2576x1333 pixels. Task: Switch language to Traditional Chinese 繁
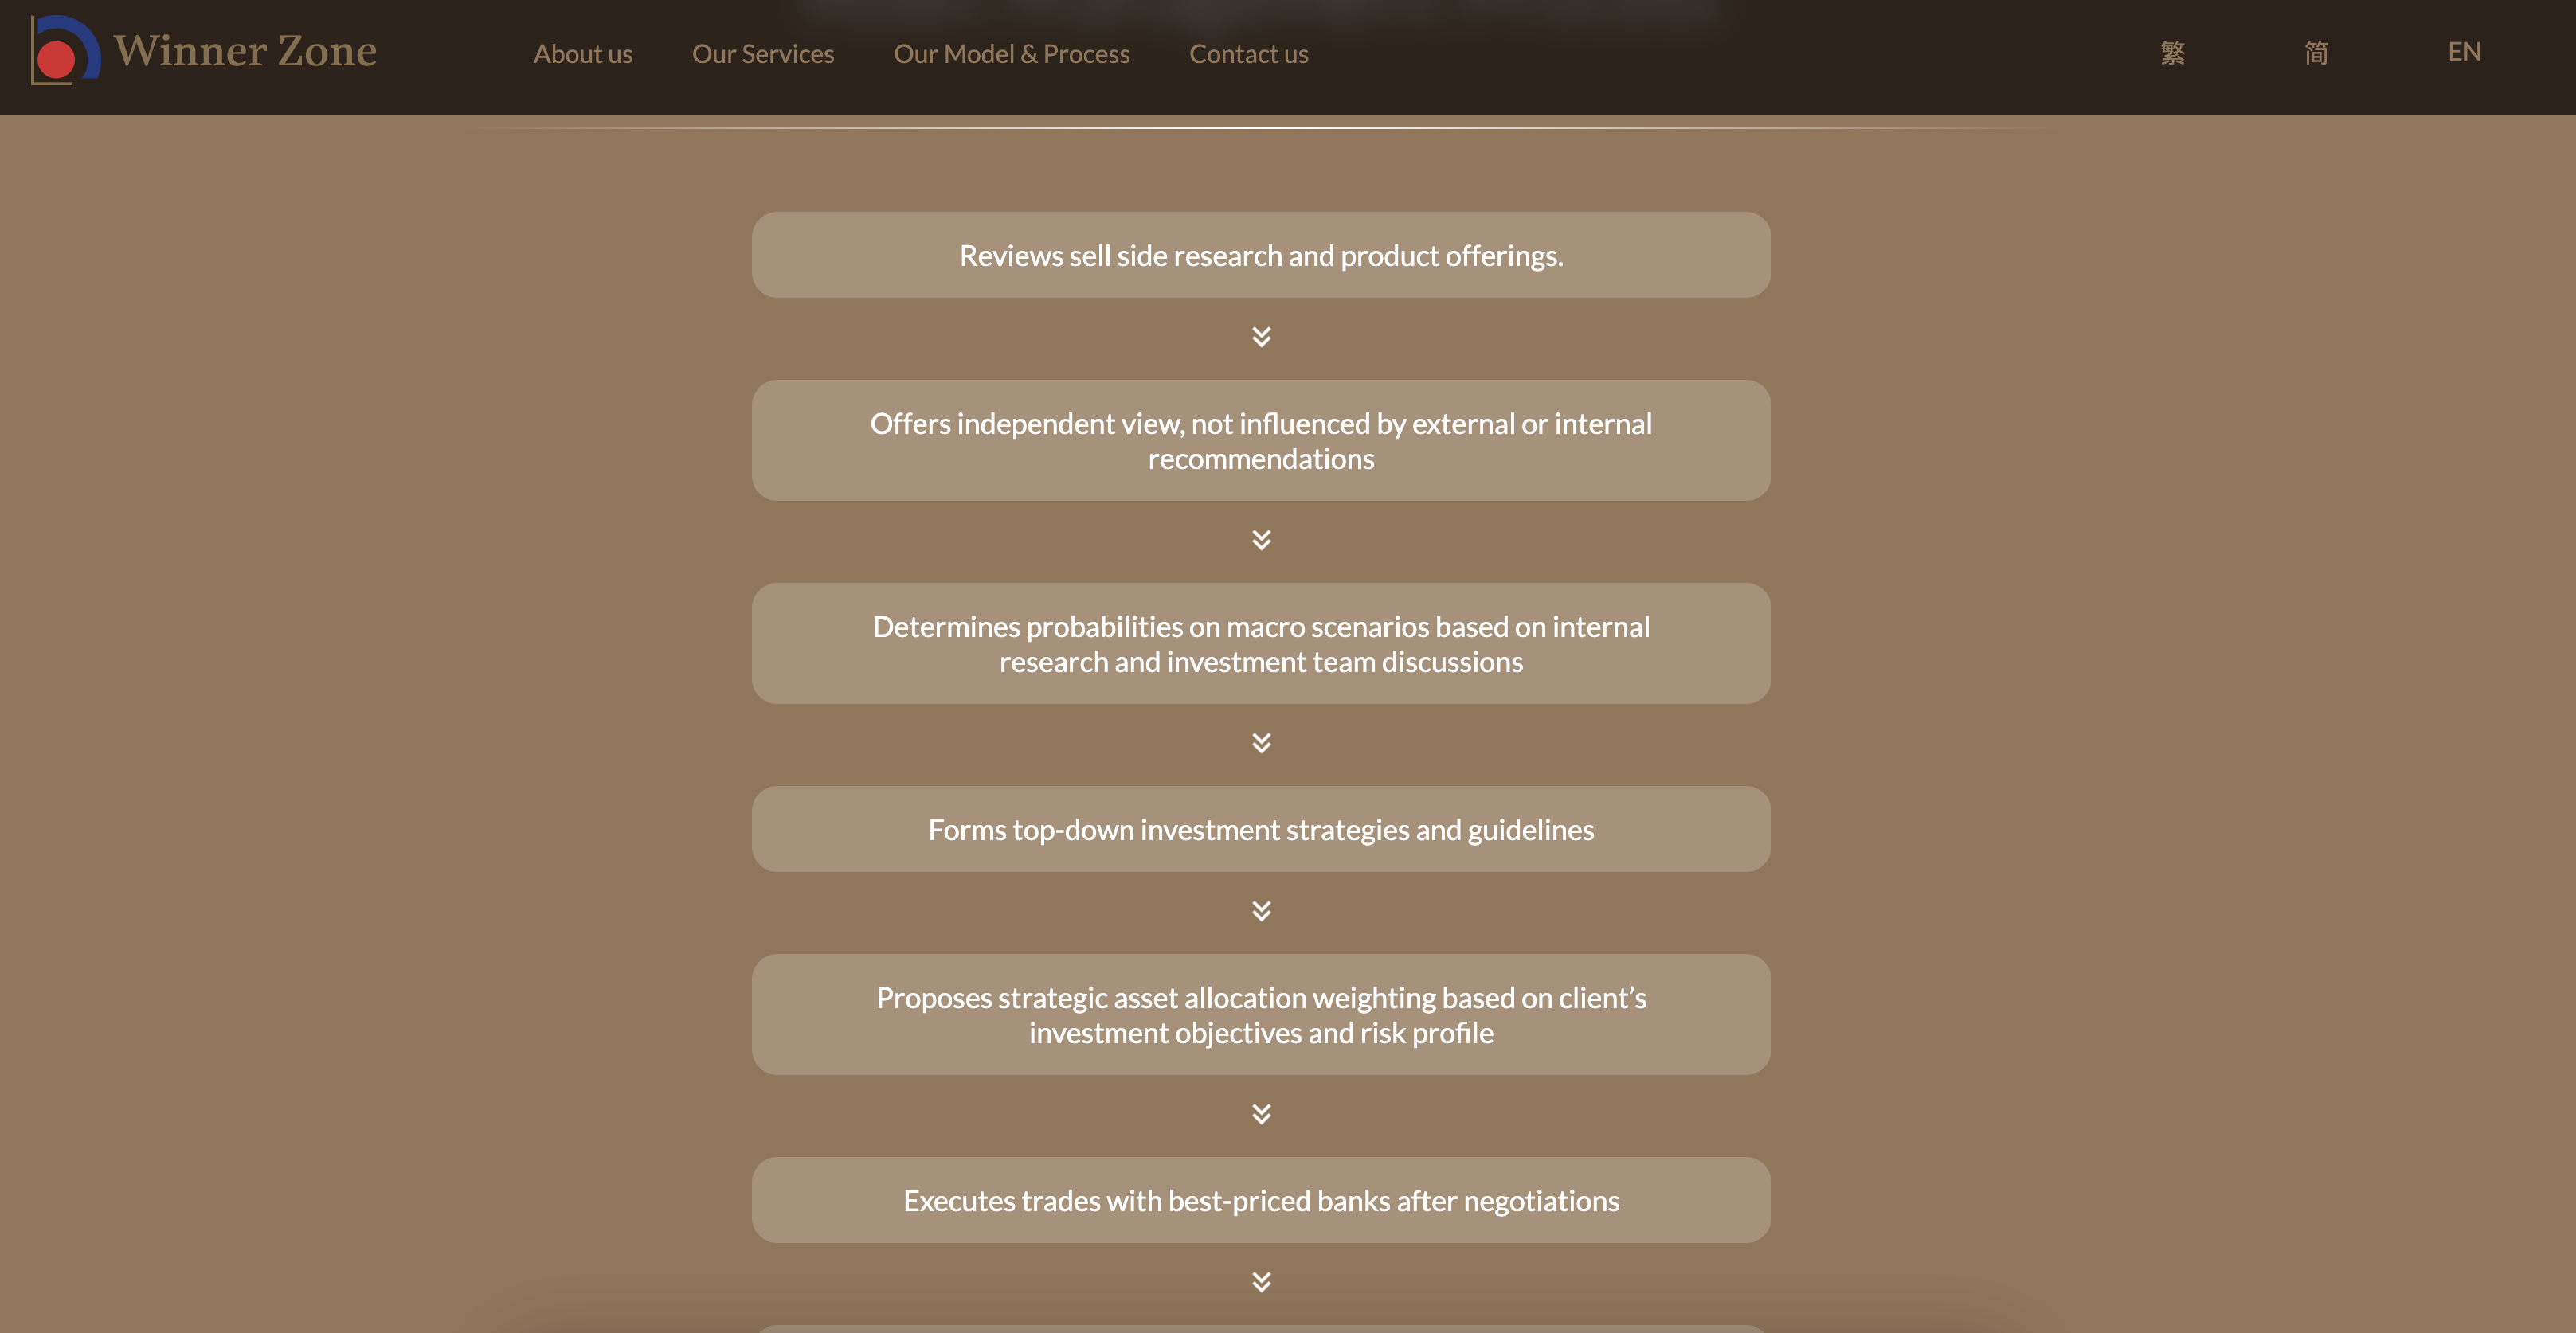[x=2172, y=52]
